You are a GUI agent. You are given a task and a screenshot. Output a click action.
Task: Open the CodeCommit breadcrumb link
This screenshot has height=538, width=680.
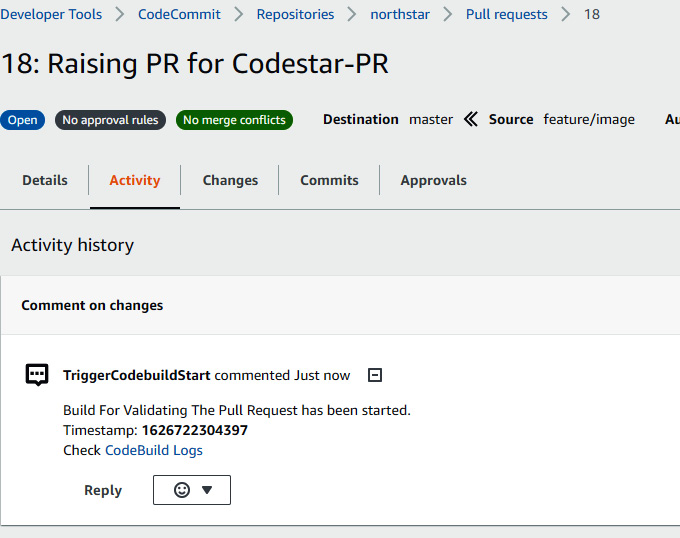179,14
